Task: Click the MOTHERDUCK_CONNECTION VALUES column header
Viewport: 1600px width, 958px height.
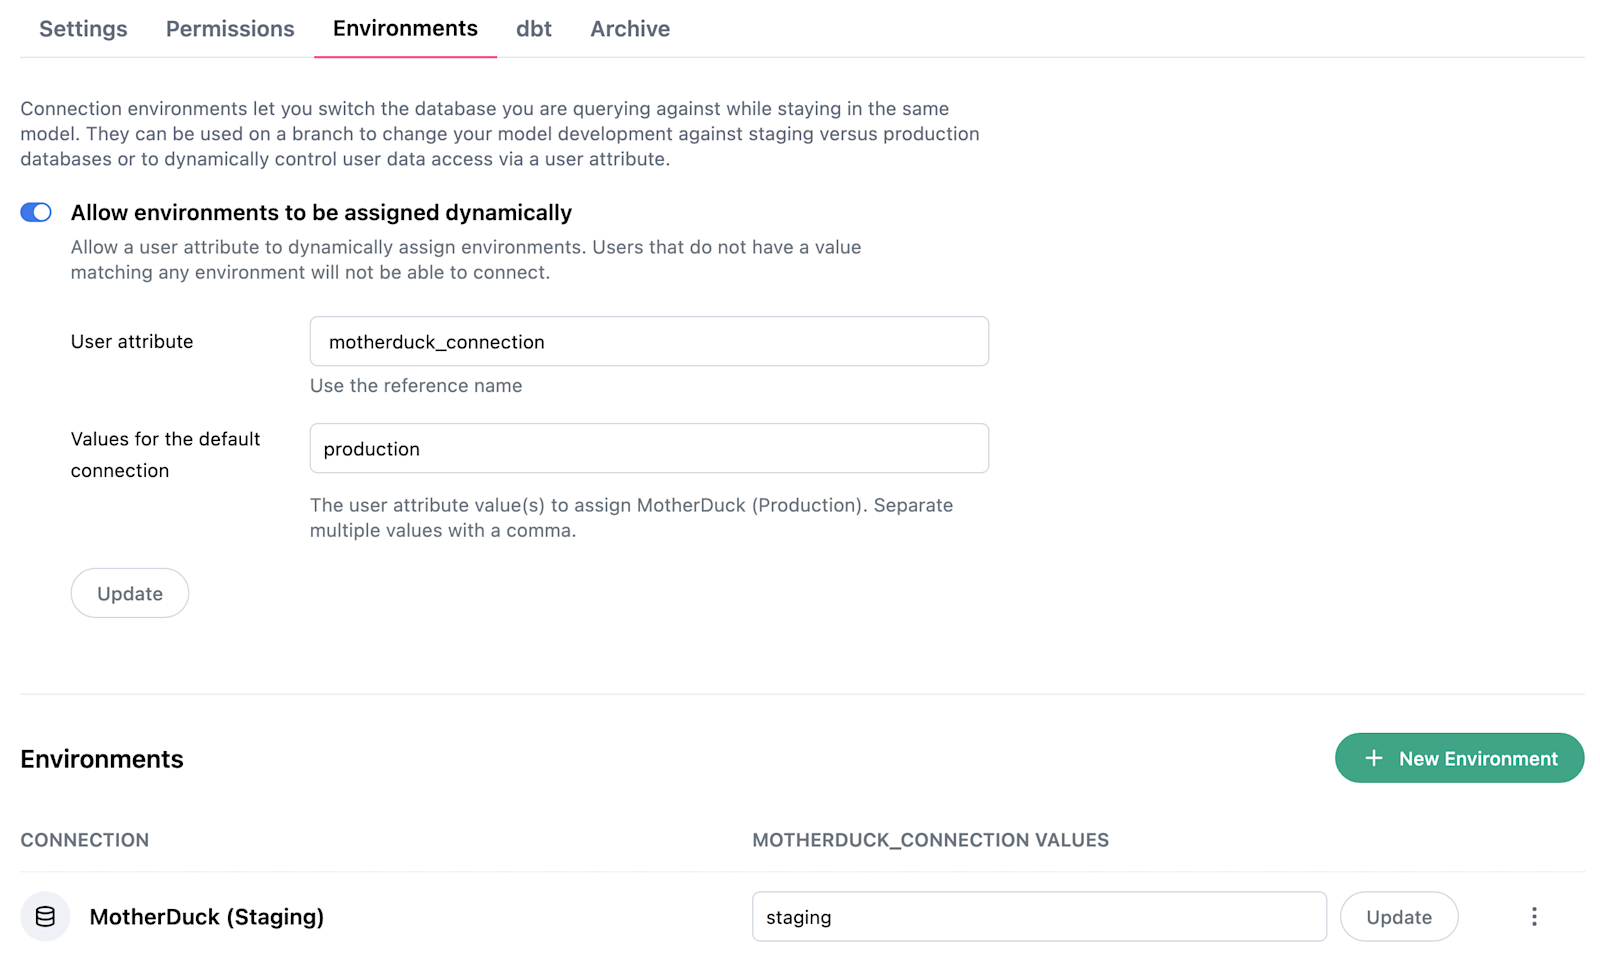Action: click(930, 840)
